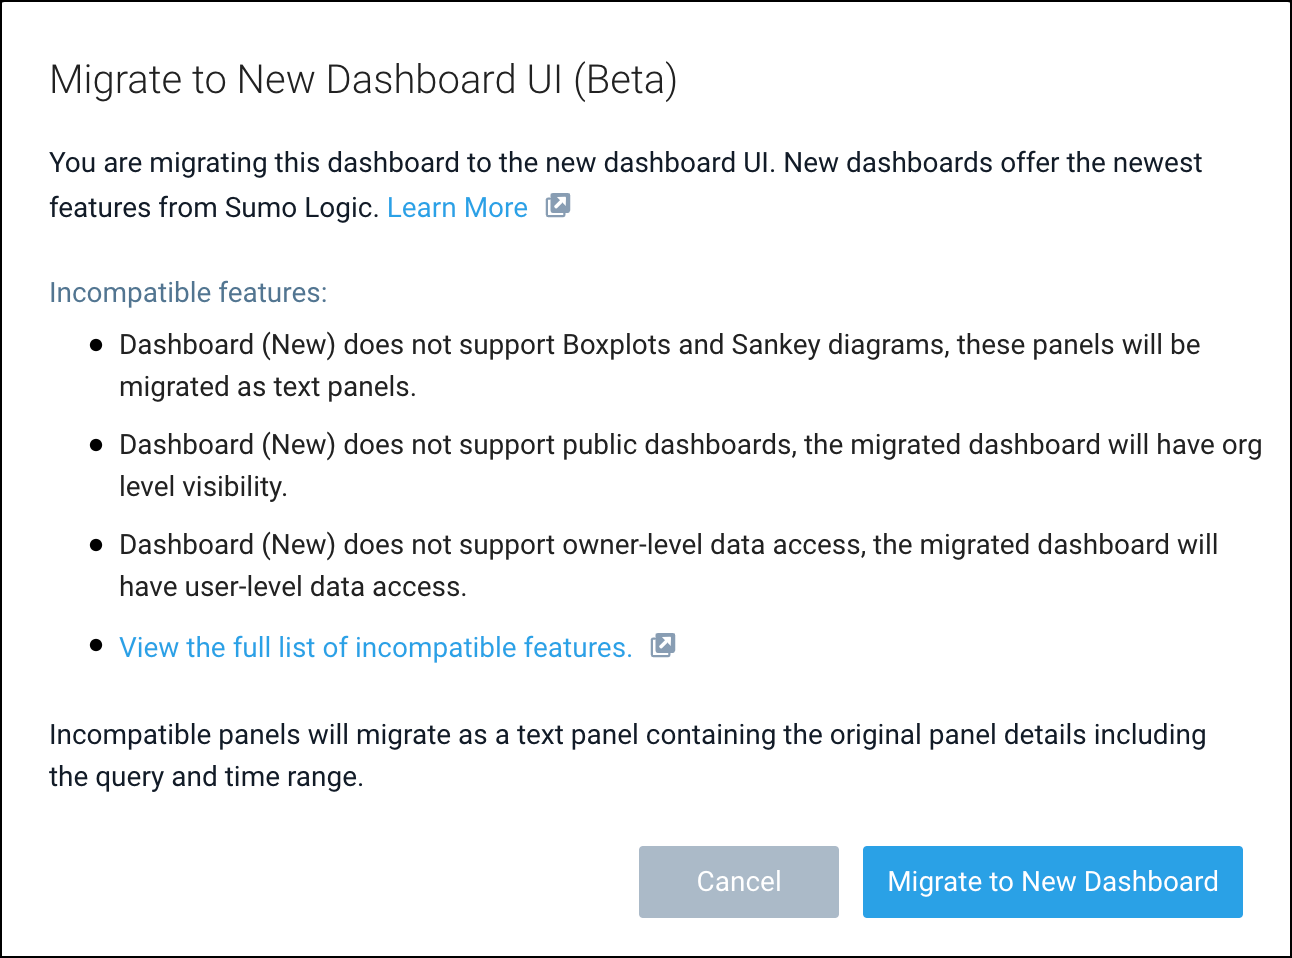Screen dimensions: 1292x958
Task: Click external-link icon beside Learn More
Action: tap(557, 206)
